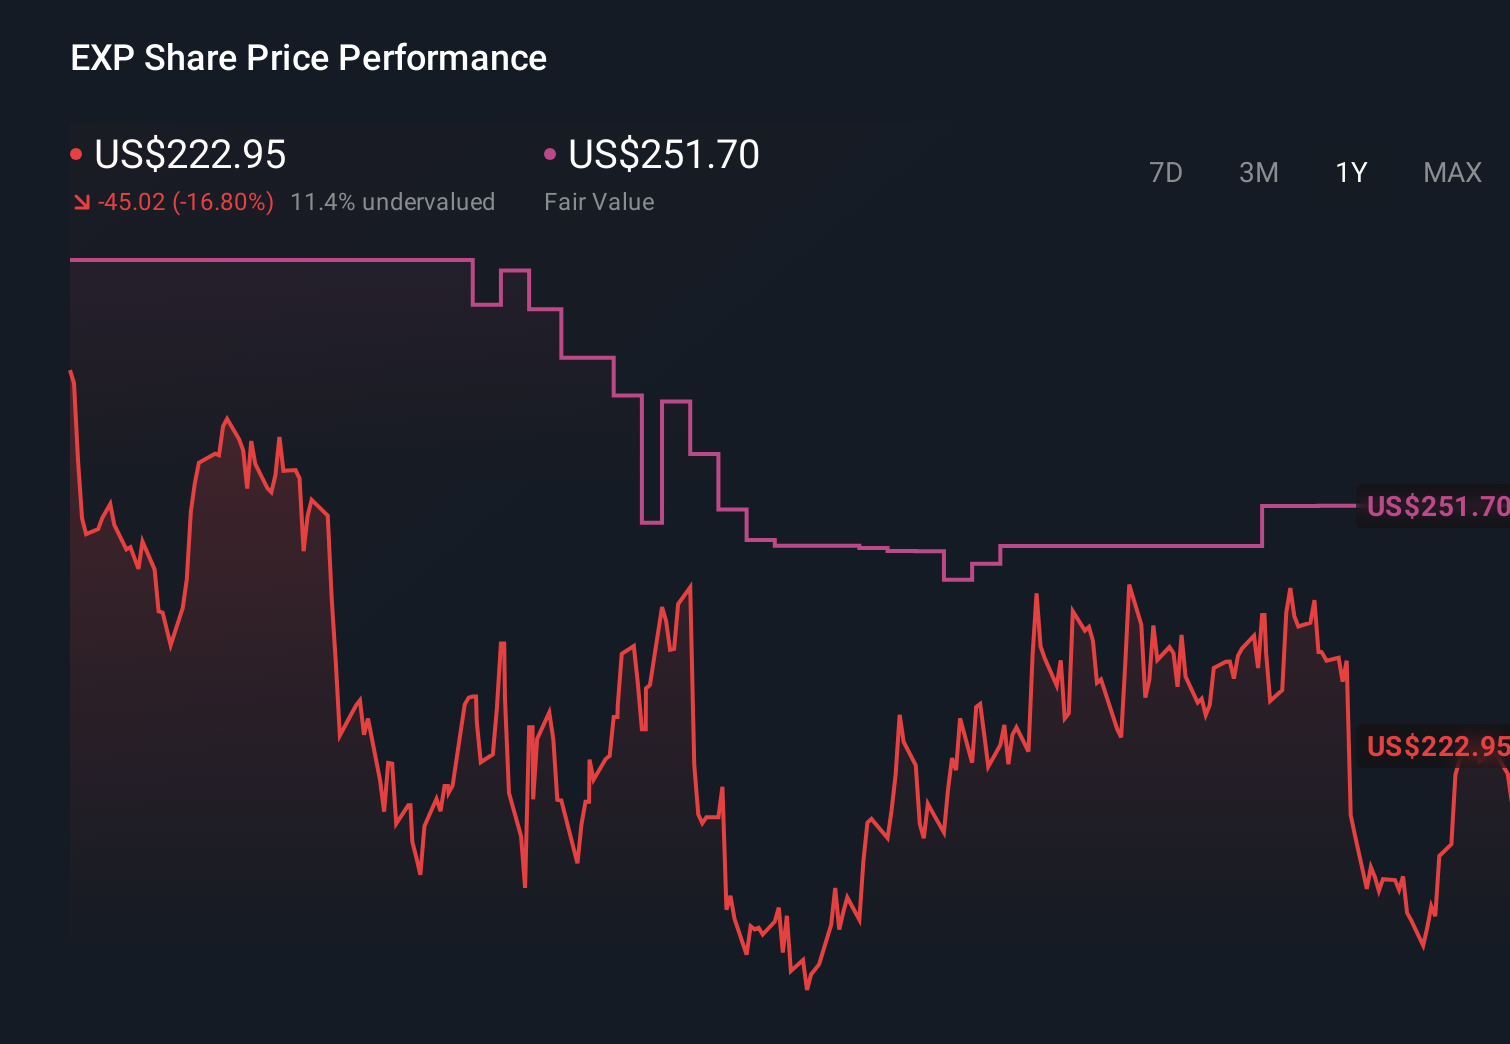Select the MAX time range

[1451, 172]
